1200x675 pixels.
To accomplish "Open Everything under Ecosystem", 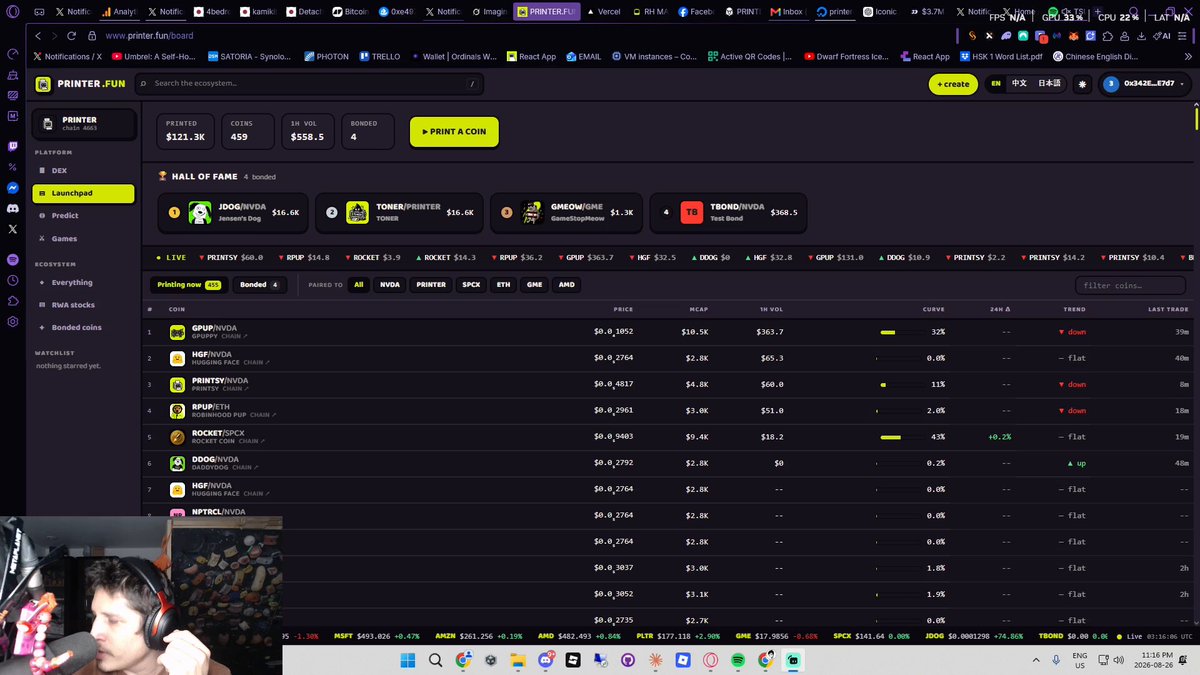I will tap(83, 282).
